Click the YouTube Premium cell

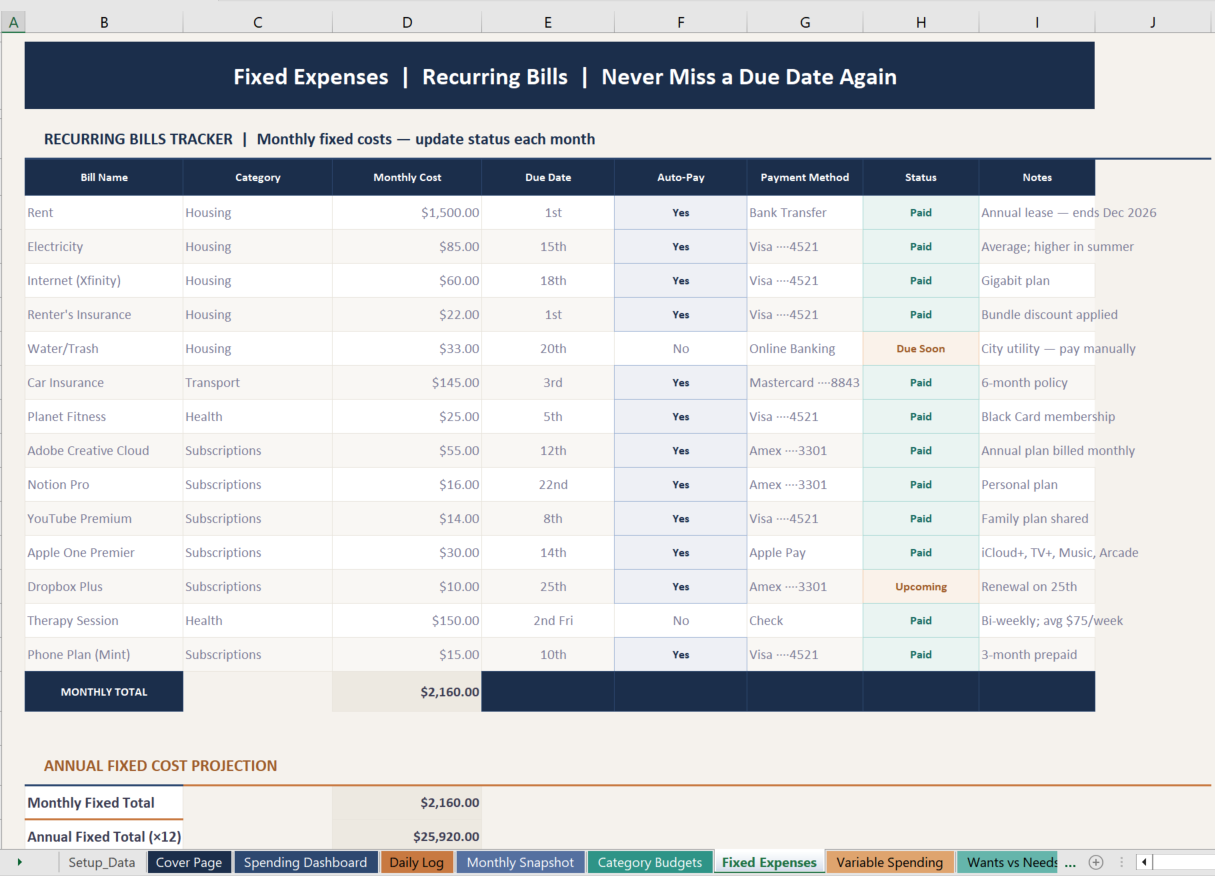pyautogui.click(x=104, y=519)
